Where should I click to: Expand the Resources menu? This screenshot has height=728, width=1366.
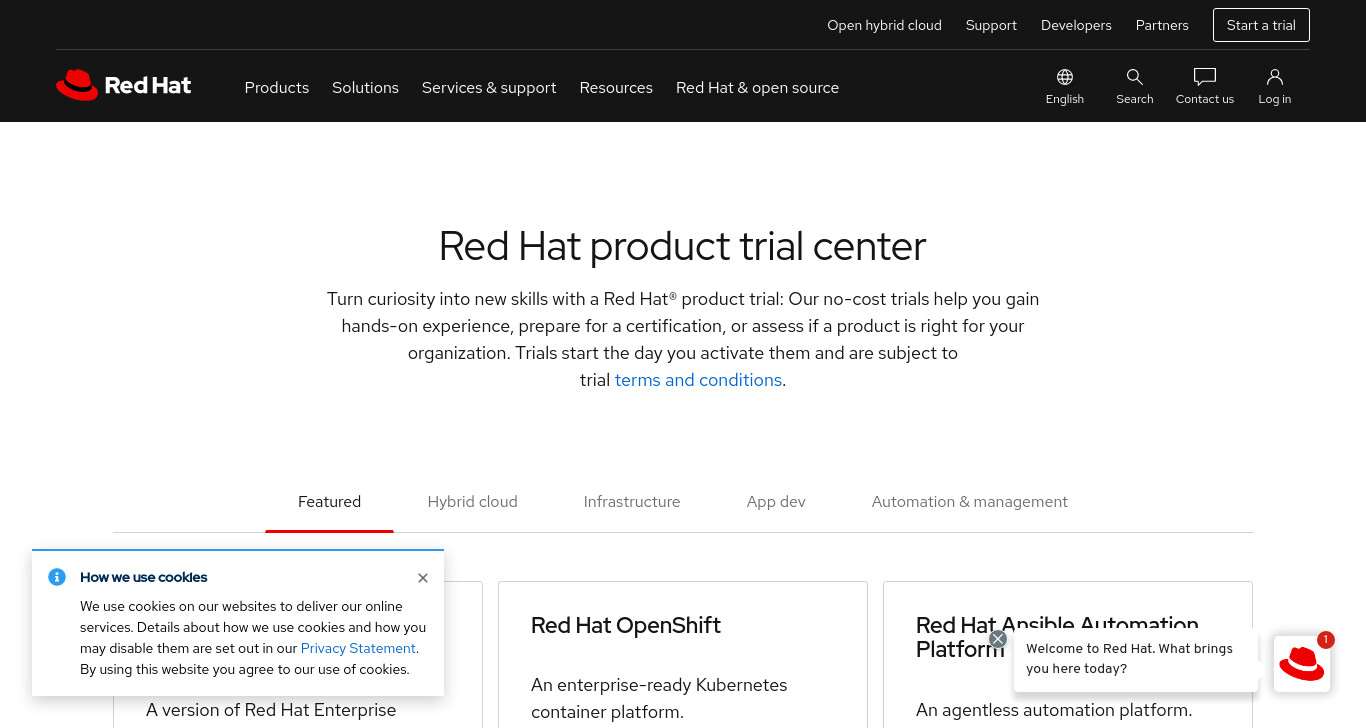[x=616, y=88]
